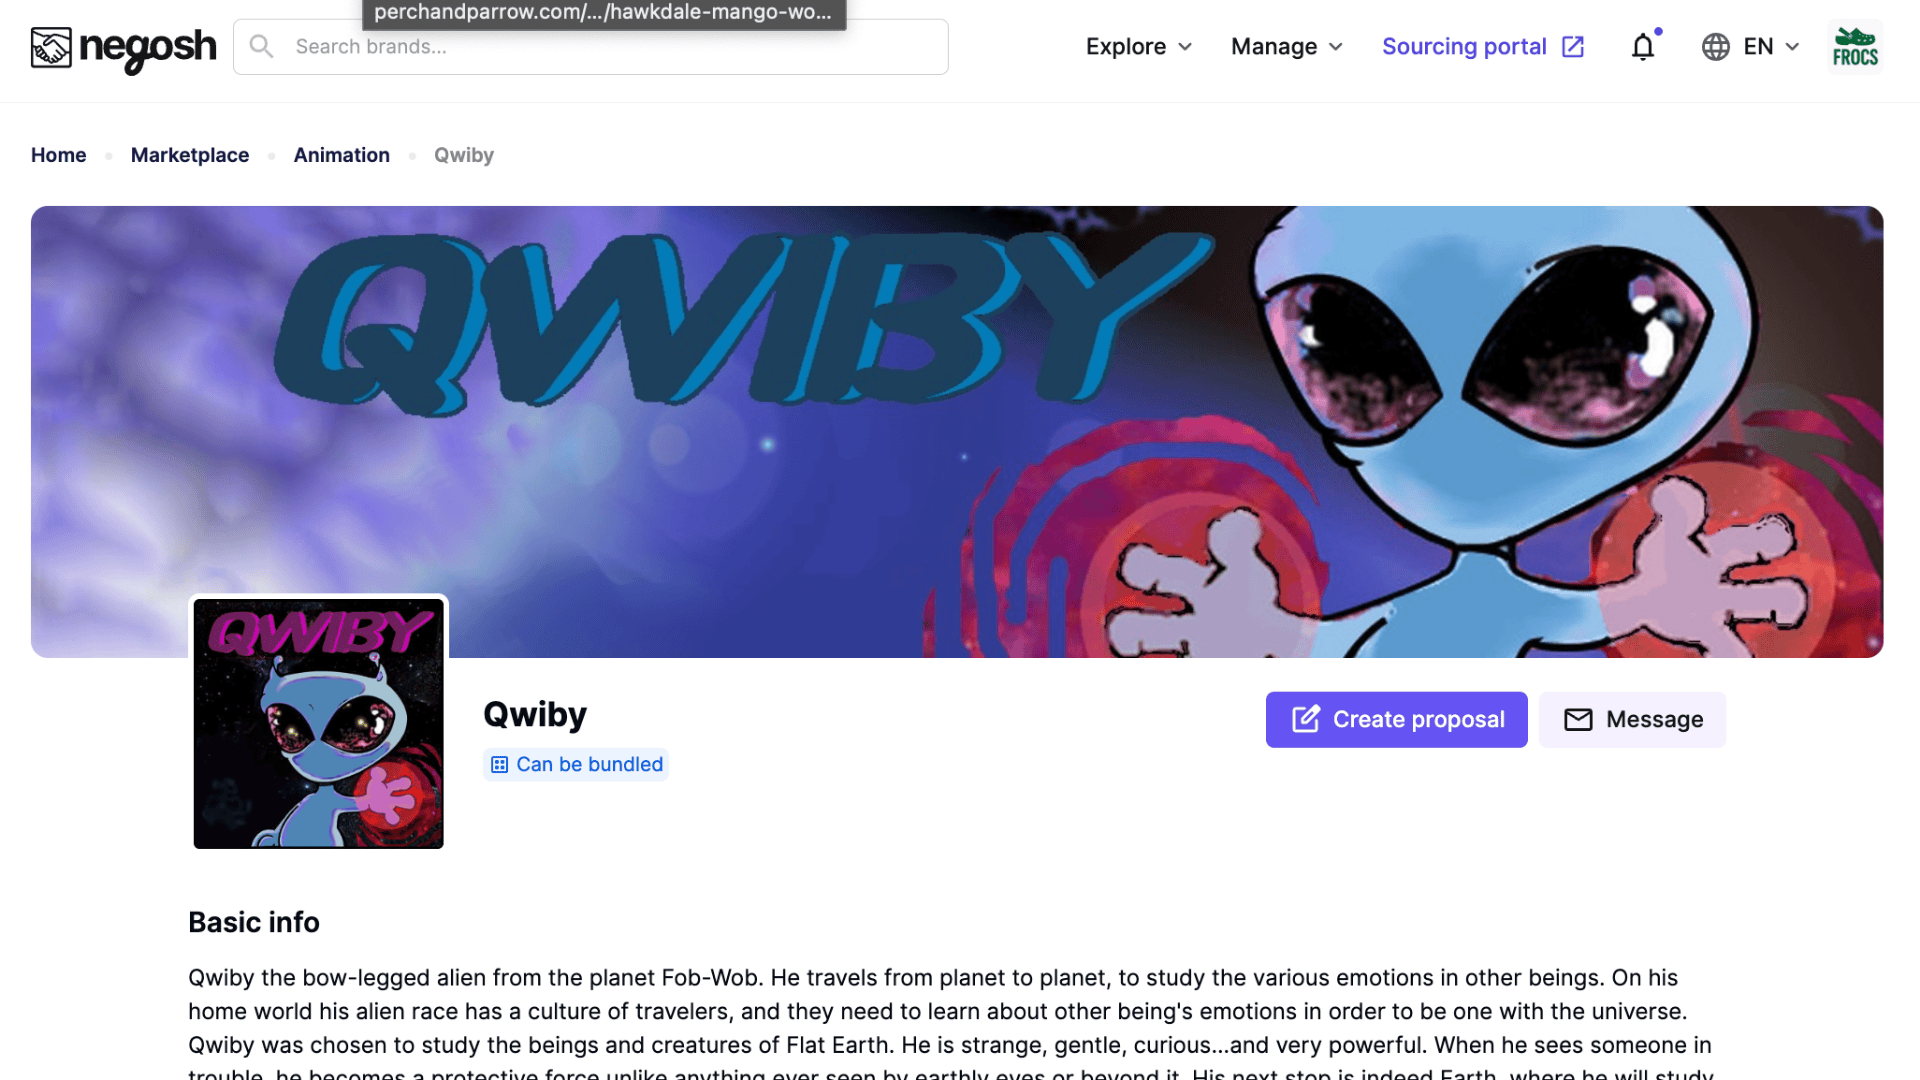
Task: Go to Home breadcrumb
Action: click(x=59, y=155)
